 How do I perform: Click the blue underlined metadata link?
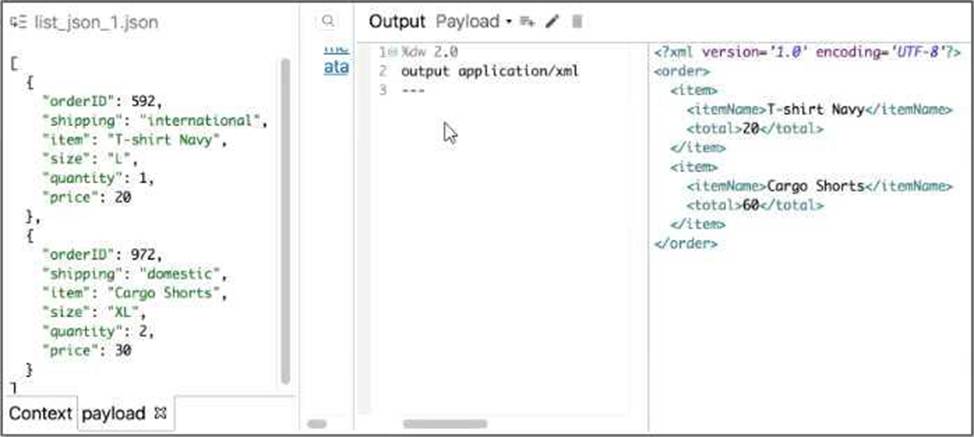click(336, 67)
